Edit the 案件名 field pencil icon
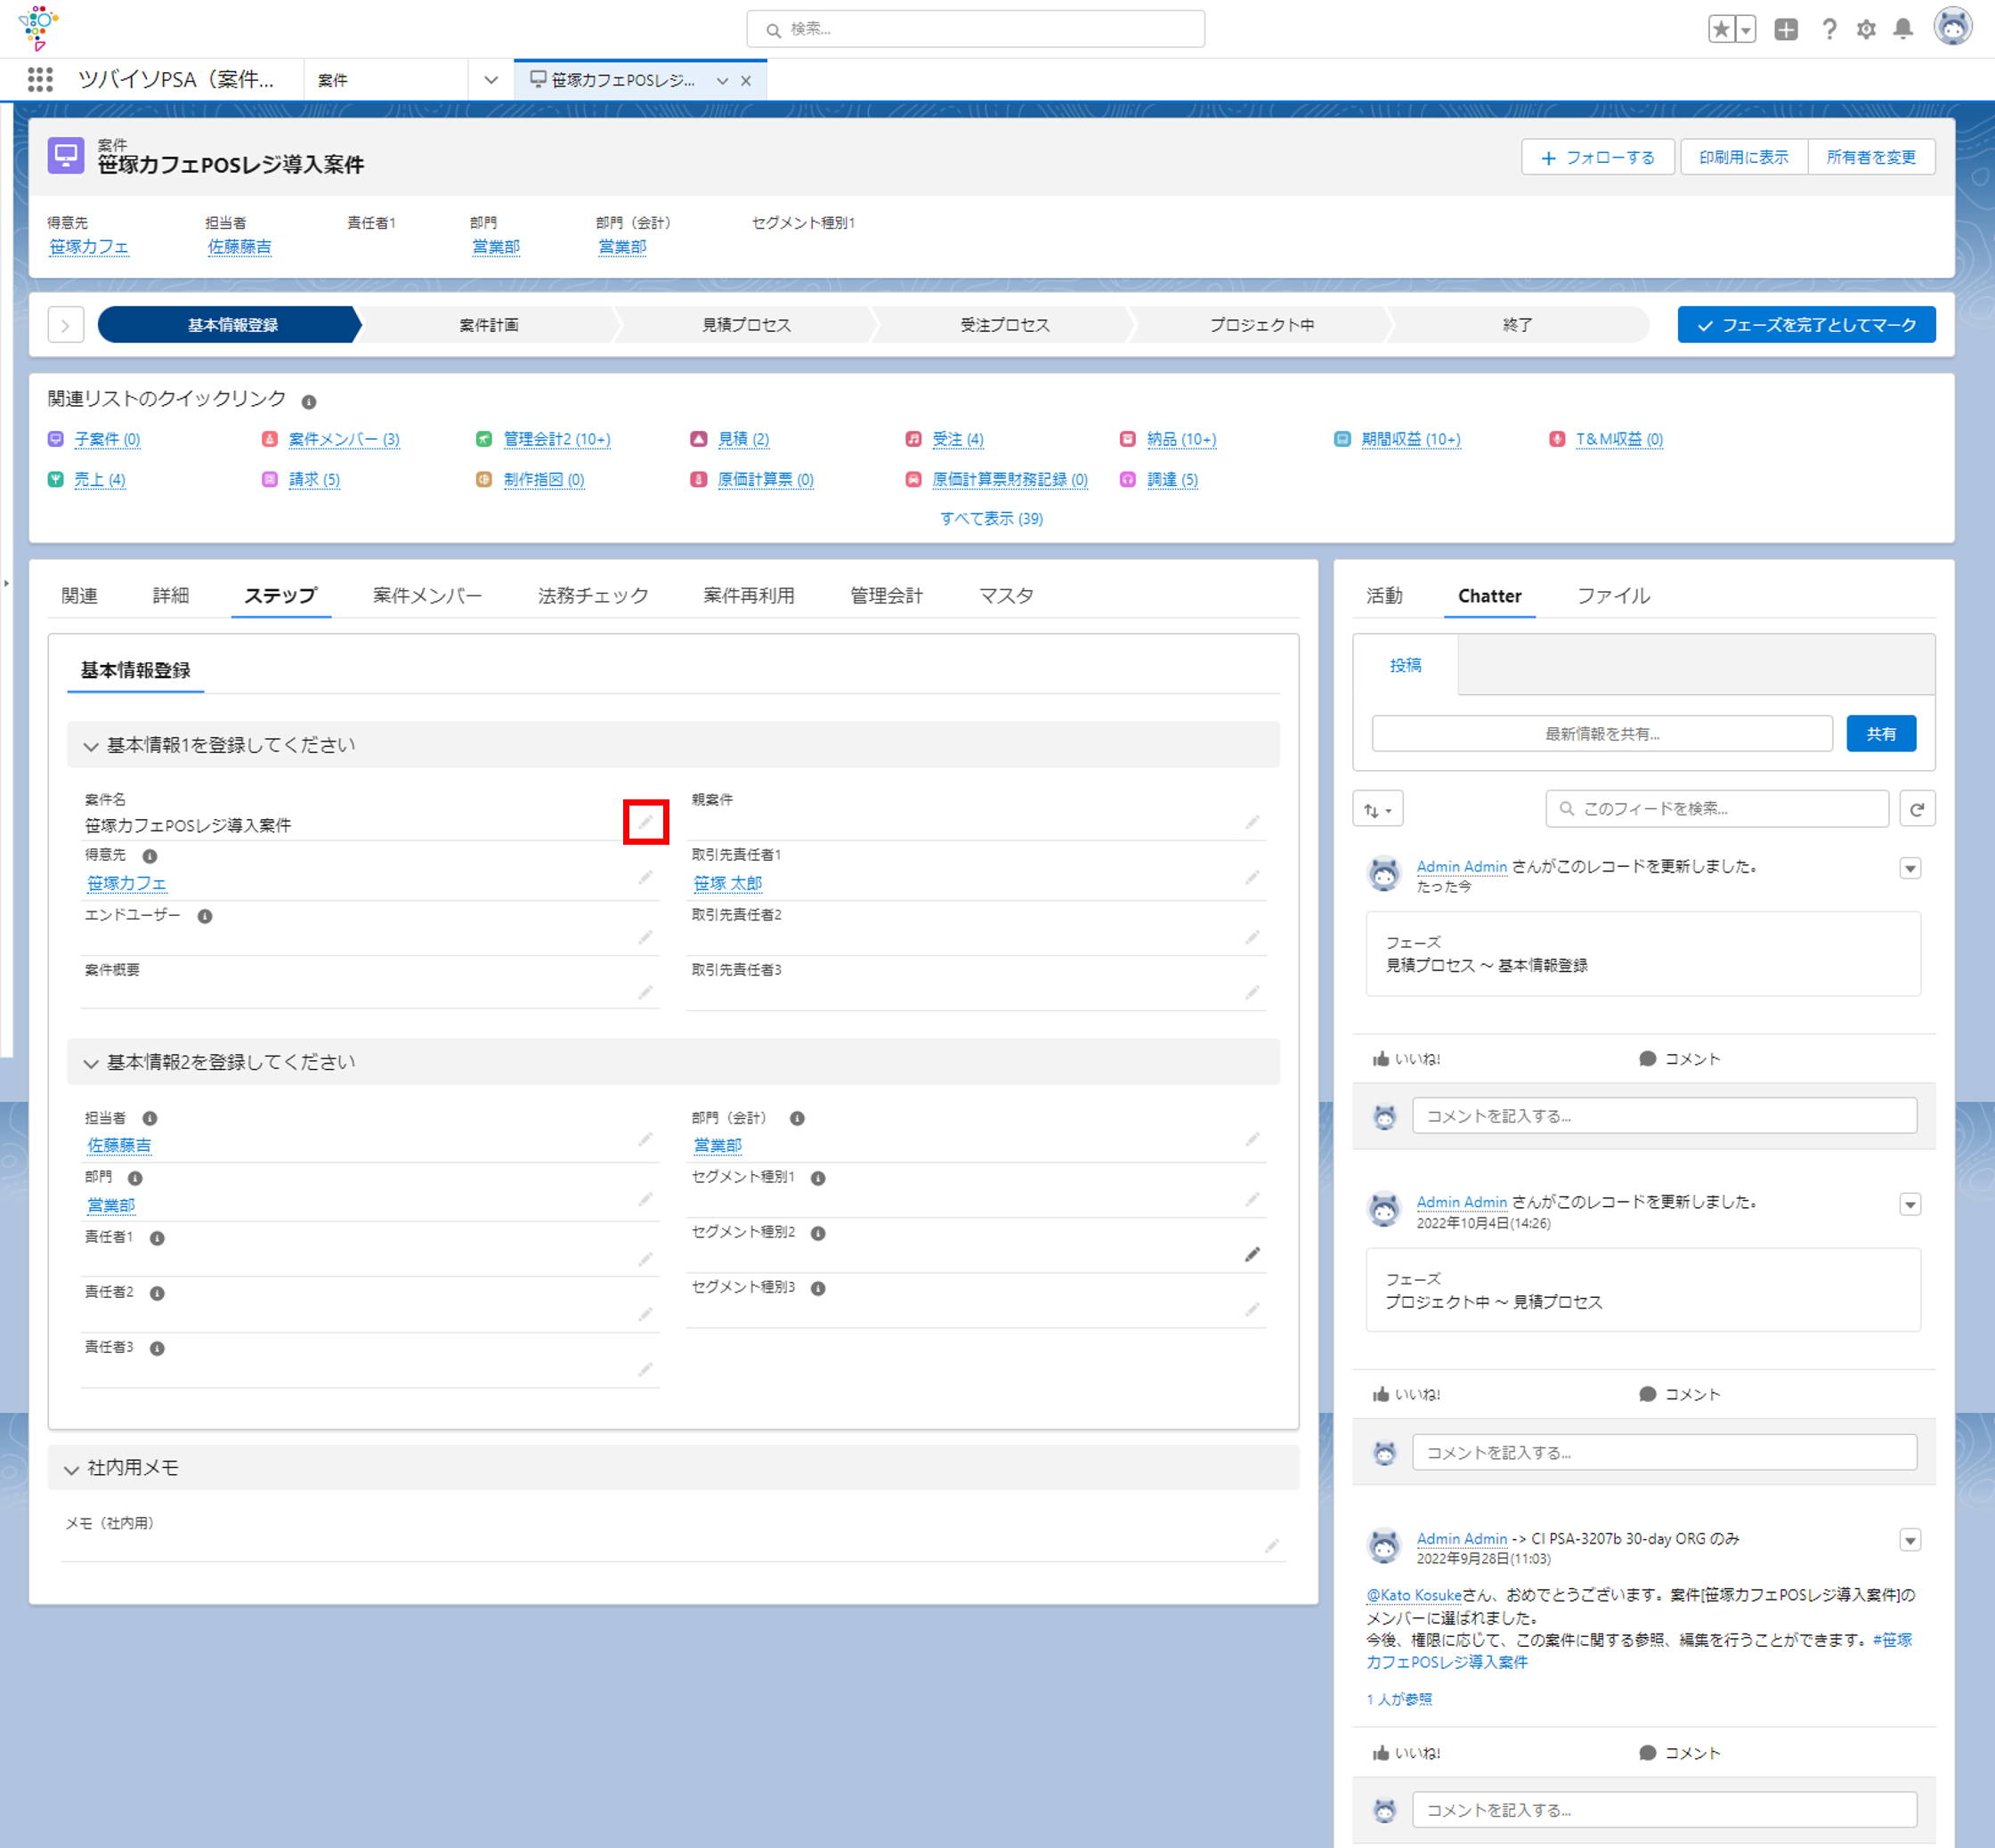 [x=645, y=822]
